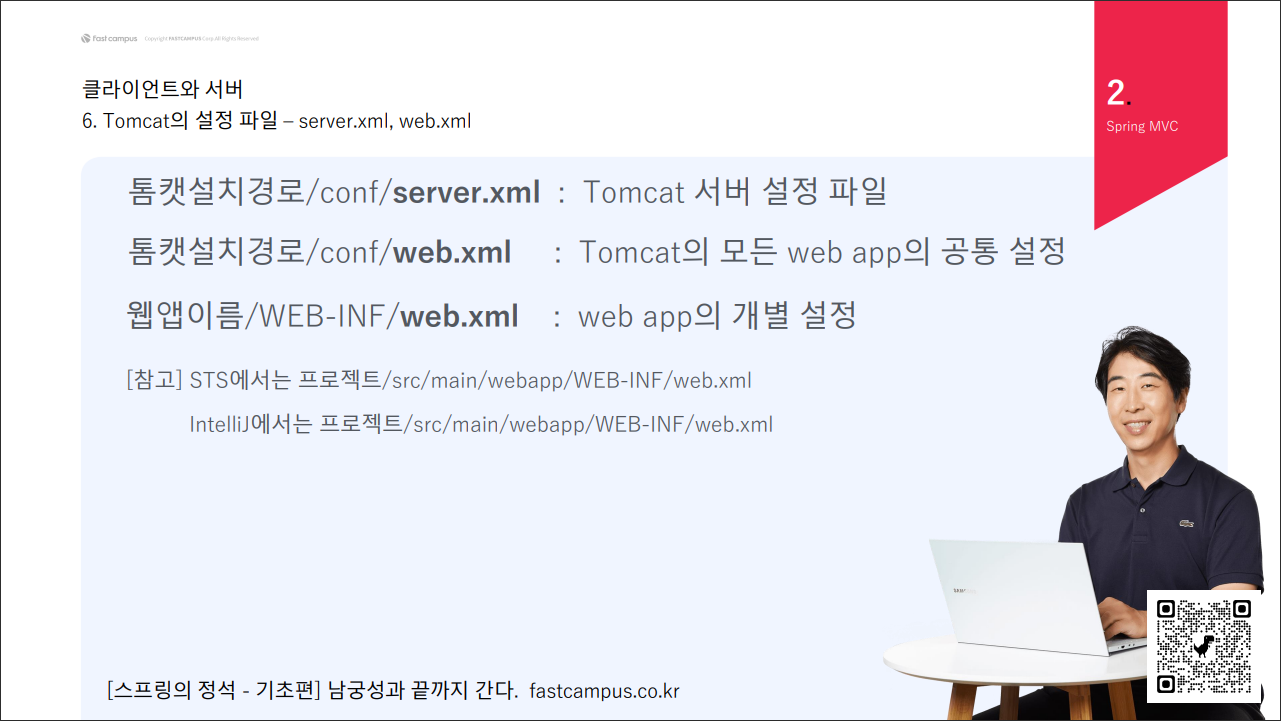This screenshot has height=721, width=1281.
Task: Select the QR code image
Action: tap(1204, 646)
